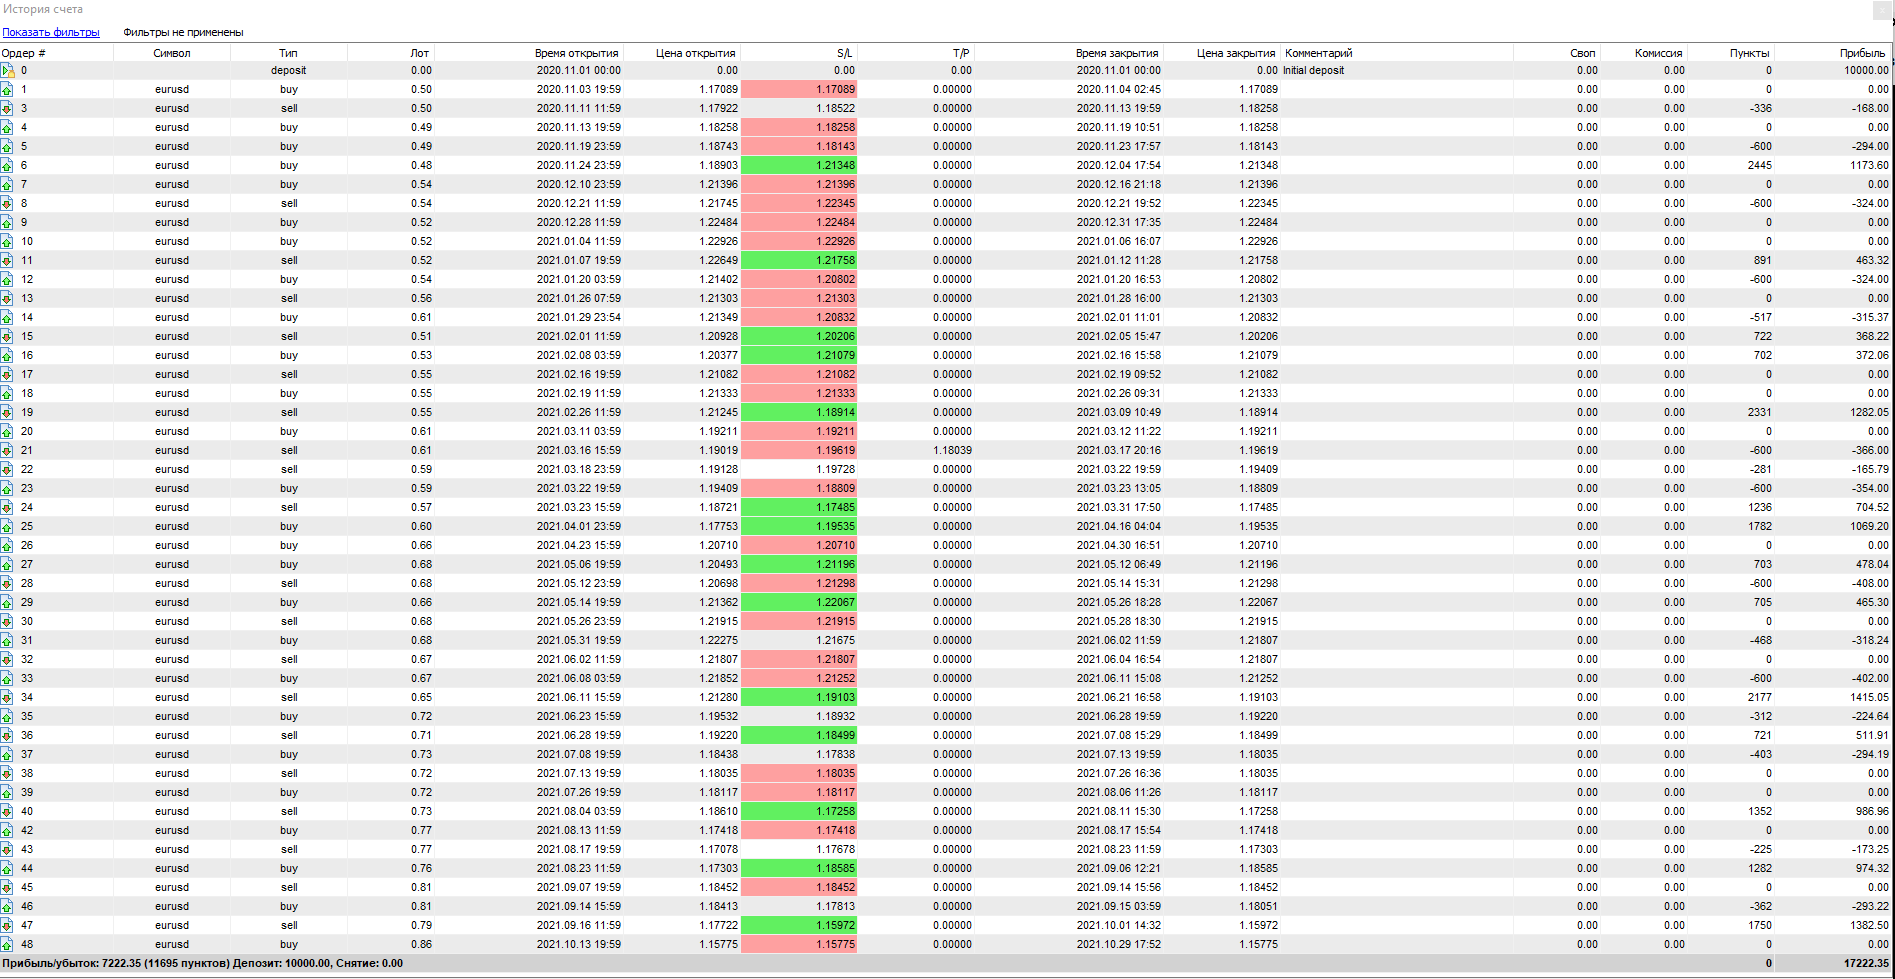Click the sell icon on order 40
This screenshot has height=979, width=1895.
[x=7, y=812]
